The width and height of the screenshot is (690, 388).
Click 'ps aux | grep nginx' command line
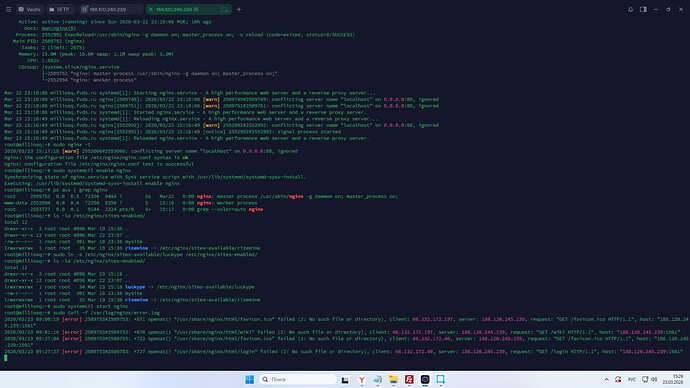coord(56,190)
